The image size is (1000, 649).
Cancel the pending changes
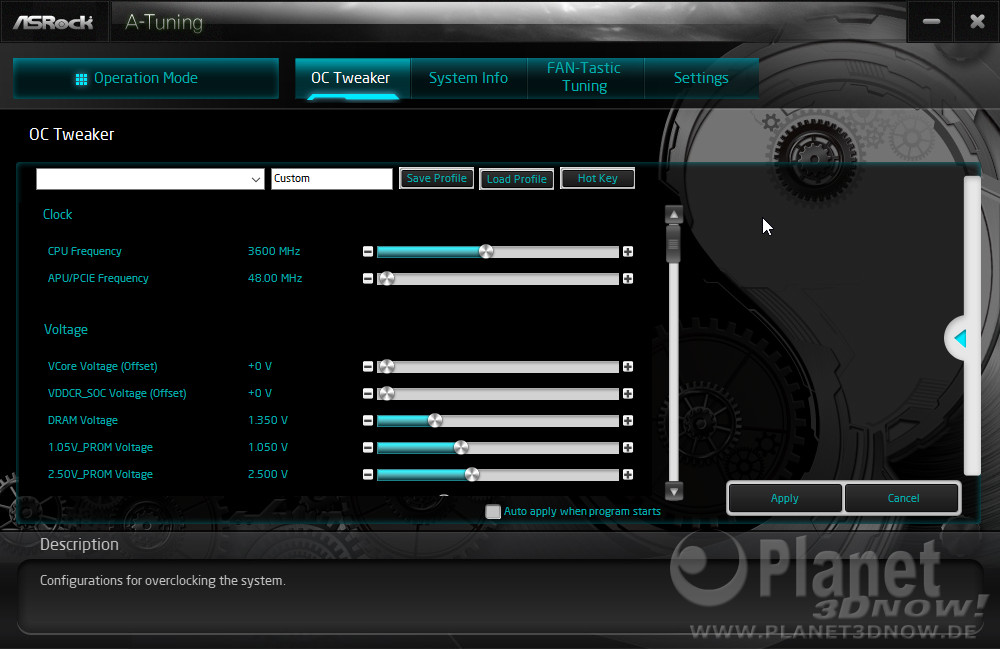pyautogui.click(x=903, y=499)
